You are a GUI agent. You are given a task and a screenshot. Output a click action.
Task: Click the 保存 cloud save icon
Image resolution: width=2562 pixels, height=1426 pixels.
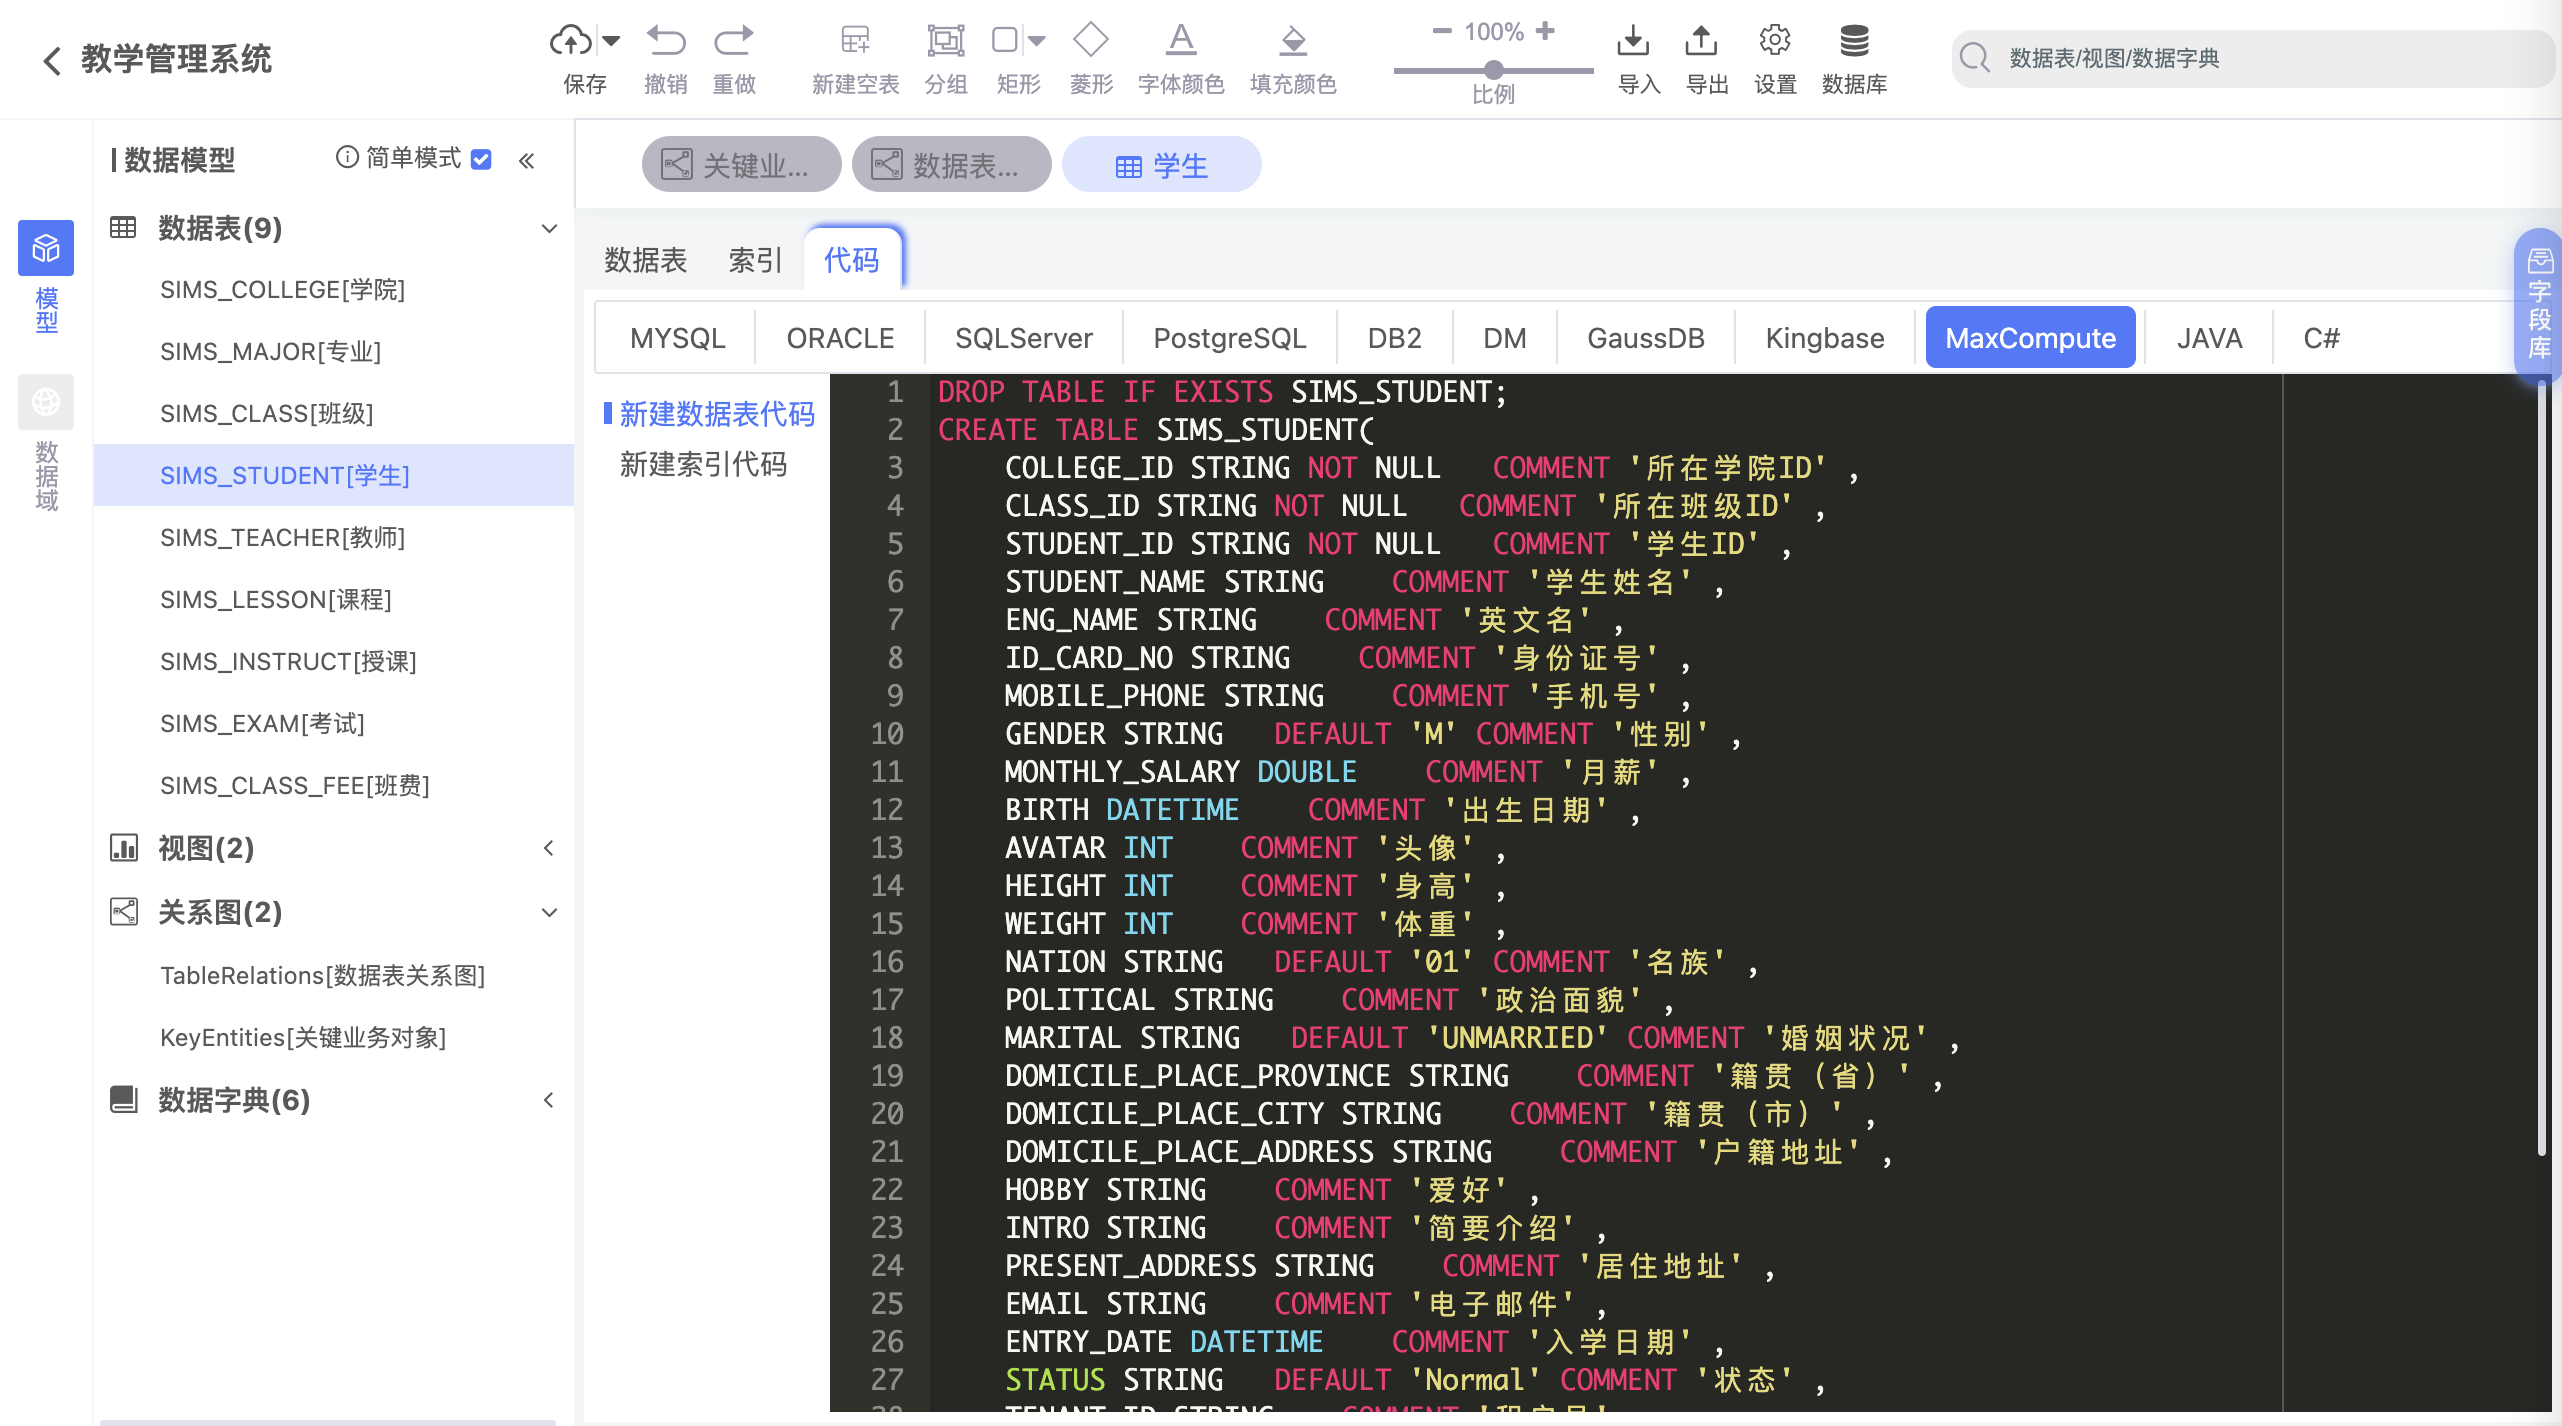point(571,41)
